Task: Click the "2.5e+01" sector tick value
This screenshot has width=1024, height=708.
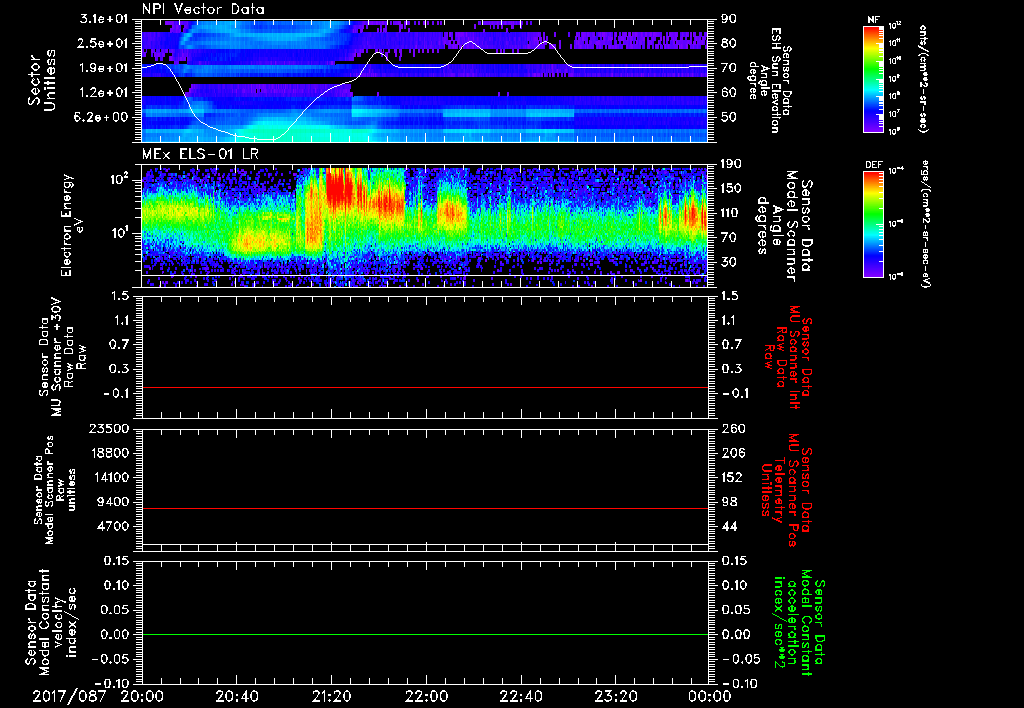Action: click(x=104, y=43)
